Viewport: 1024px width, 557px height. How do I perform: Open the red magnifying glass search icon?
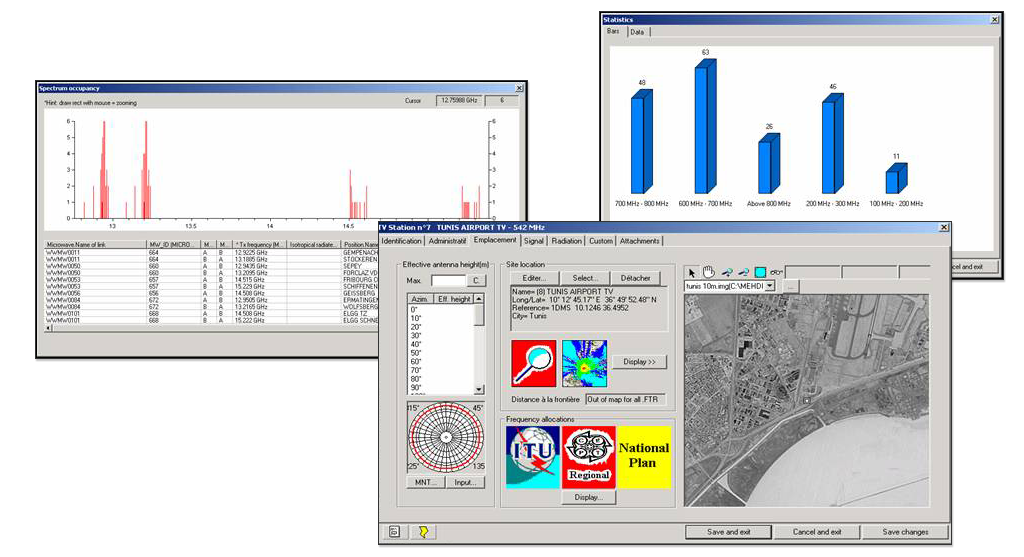[x=534, y=363]
